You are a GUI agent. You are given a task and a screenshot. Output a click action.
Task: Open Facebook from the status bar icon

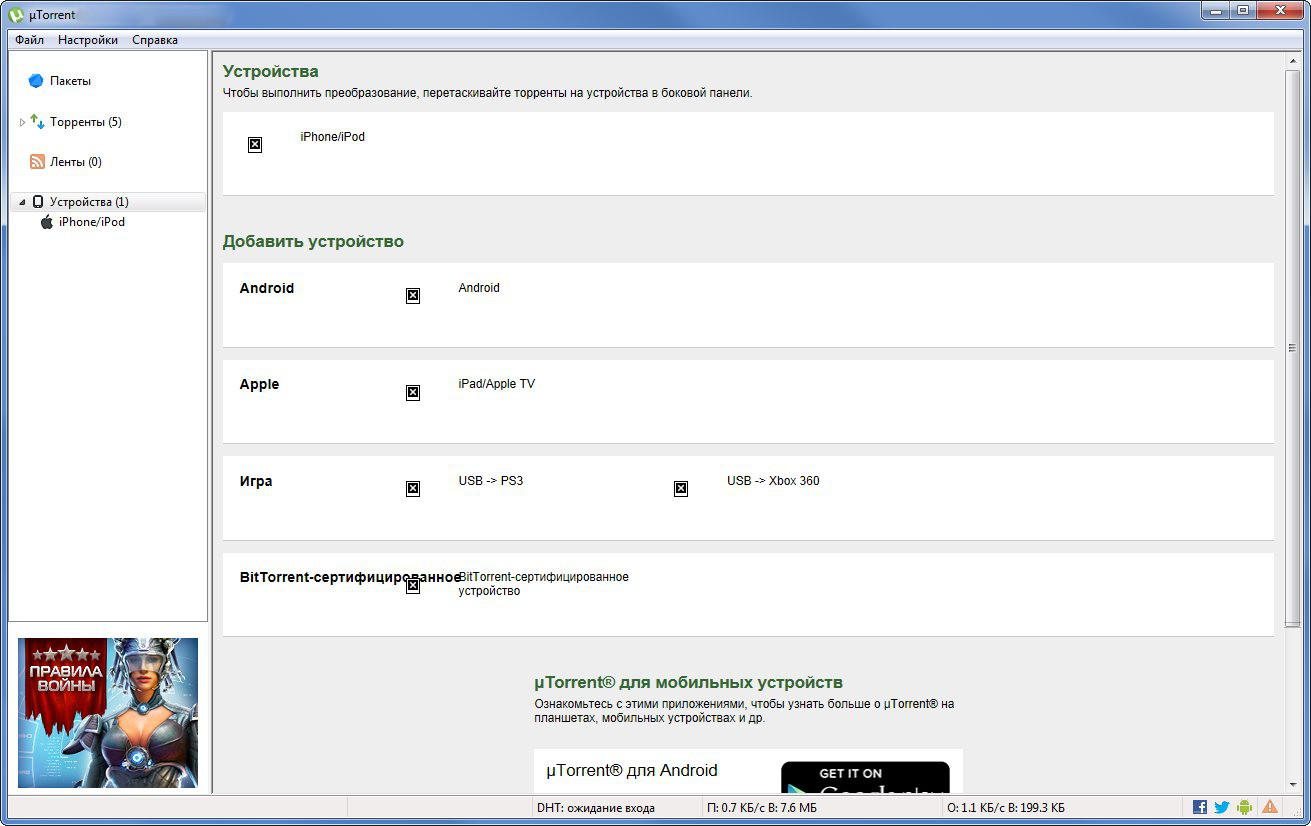(1200, 807)
